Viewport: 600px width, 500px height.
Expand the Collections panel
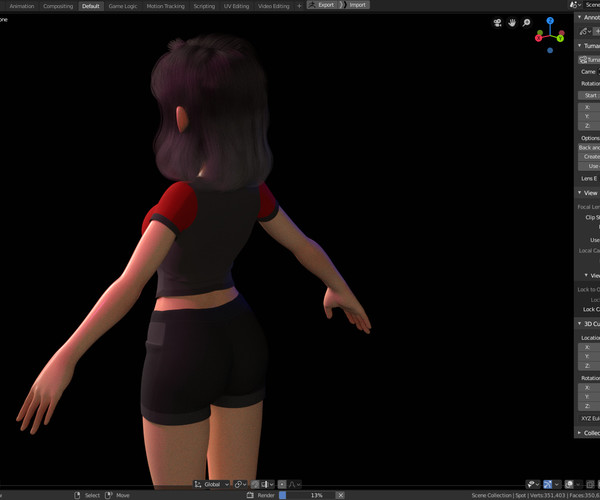(x=580, y=433)
